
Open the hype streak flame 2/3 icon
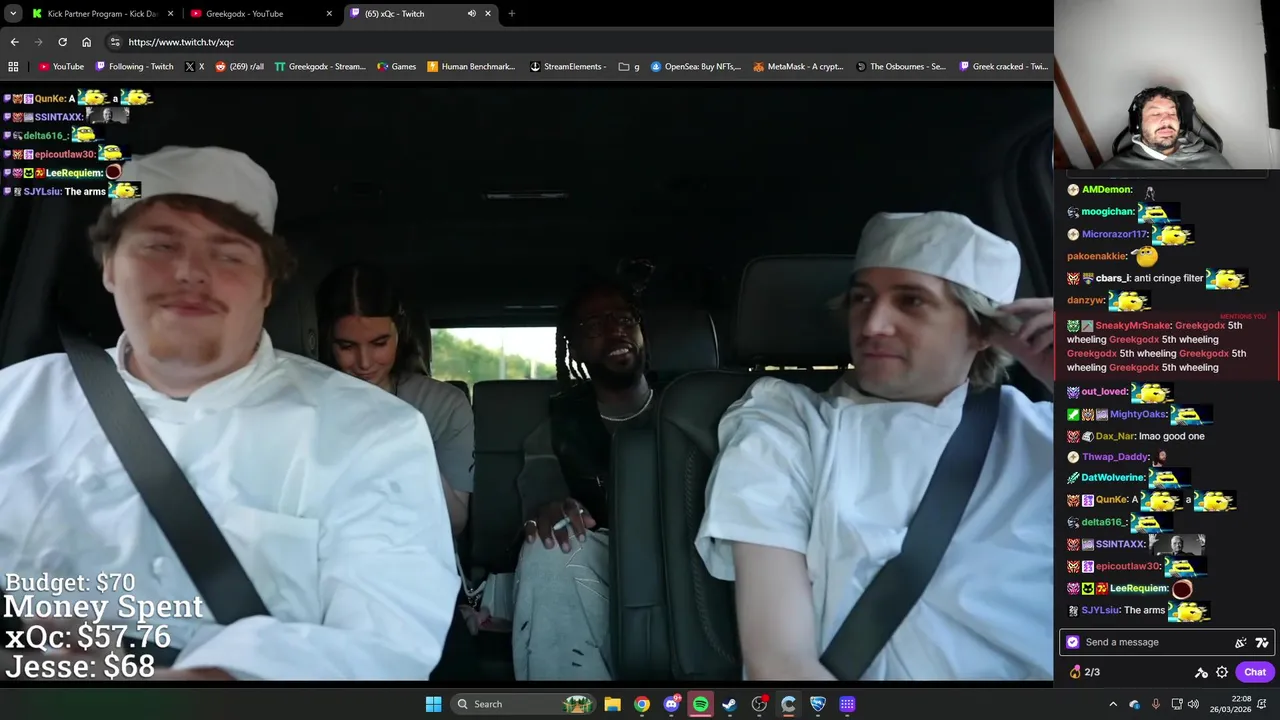pyautogui.click(x=1085, y=672)
